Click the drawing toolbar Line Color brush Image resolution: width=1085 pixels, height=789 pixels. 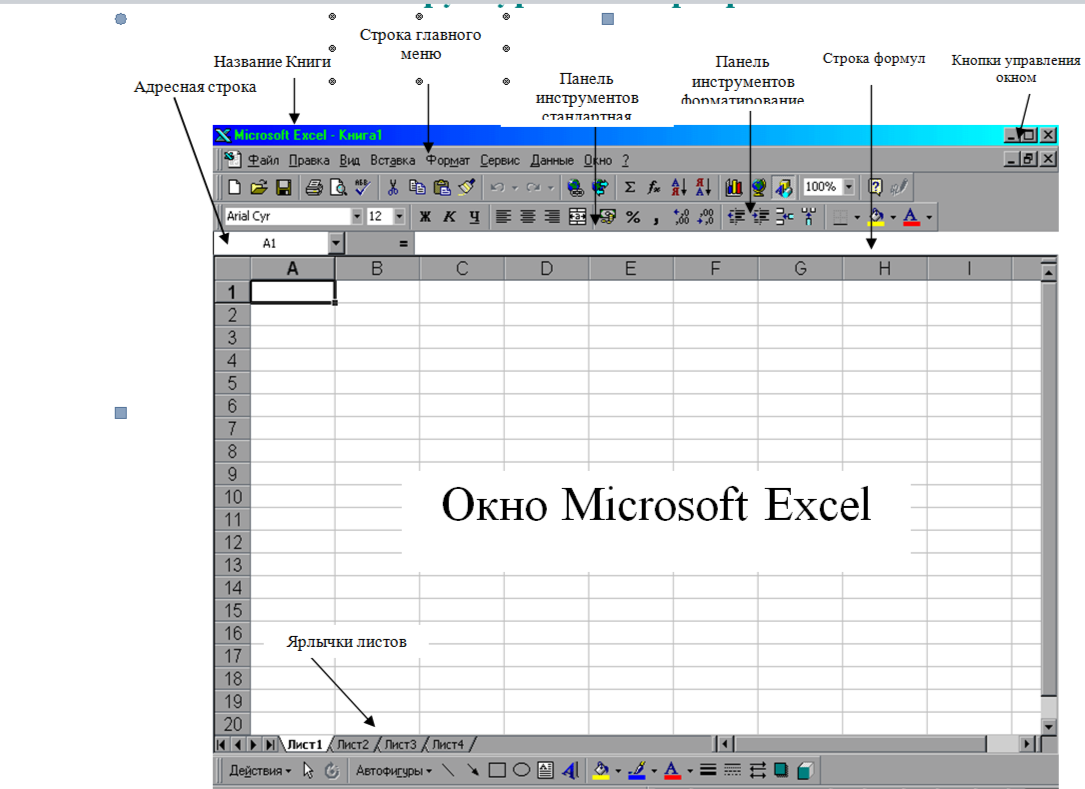pyautogui.click(x=638, y=770)
